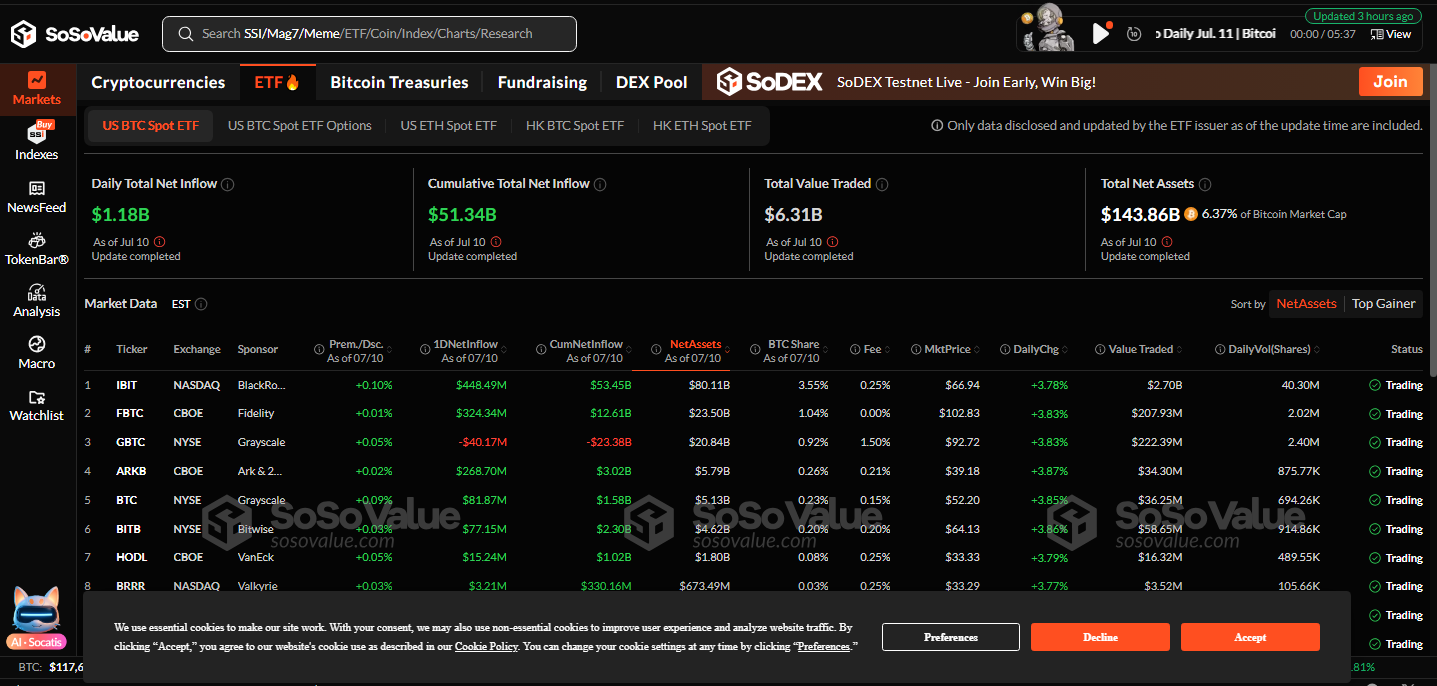Click info icon beside Cumulative Total Net Inflow

[x=600, y=184]
